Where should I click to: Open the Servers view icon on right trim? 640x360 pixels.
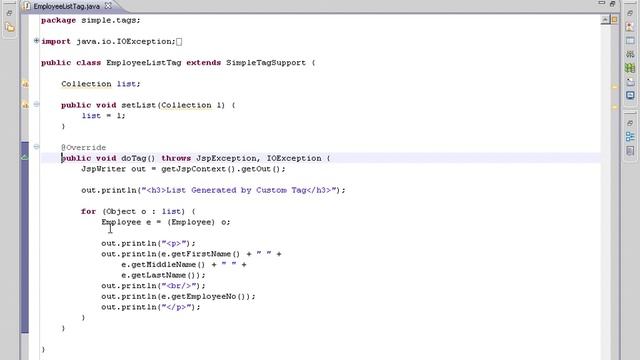(630, 54)
